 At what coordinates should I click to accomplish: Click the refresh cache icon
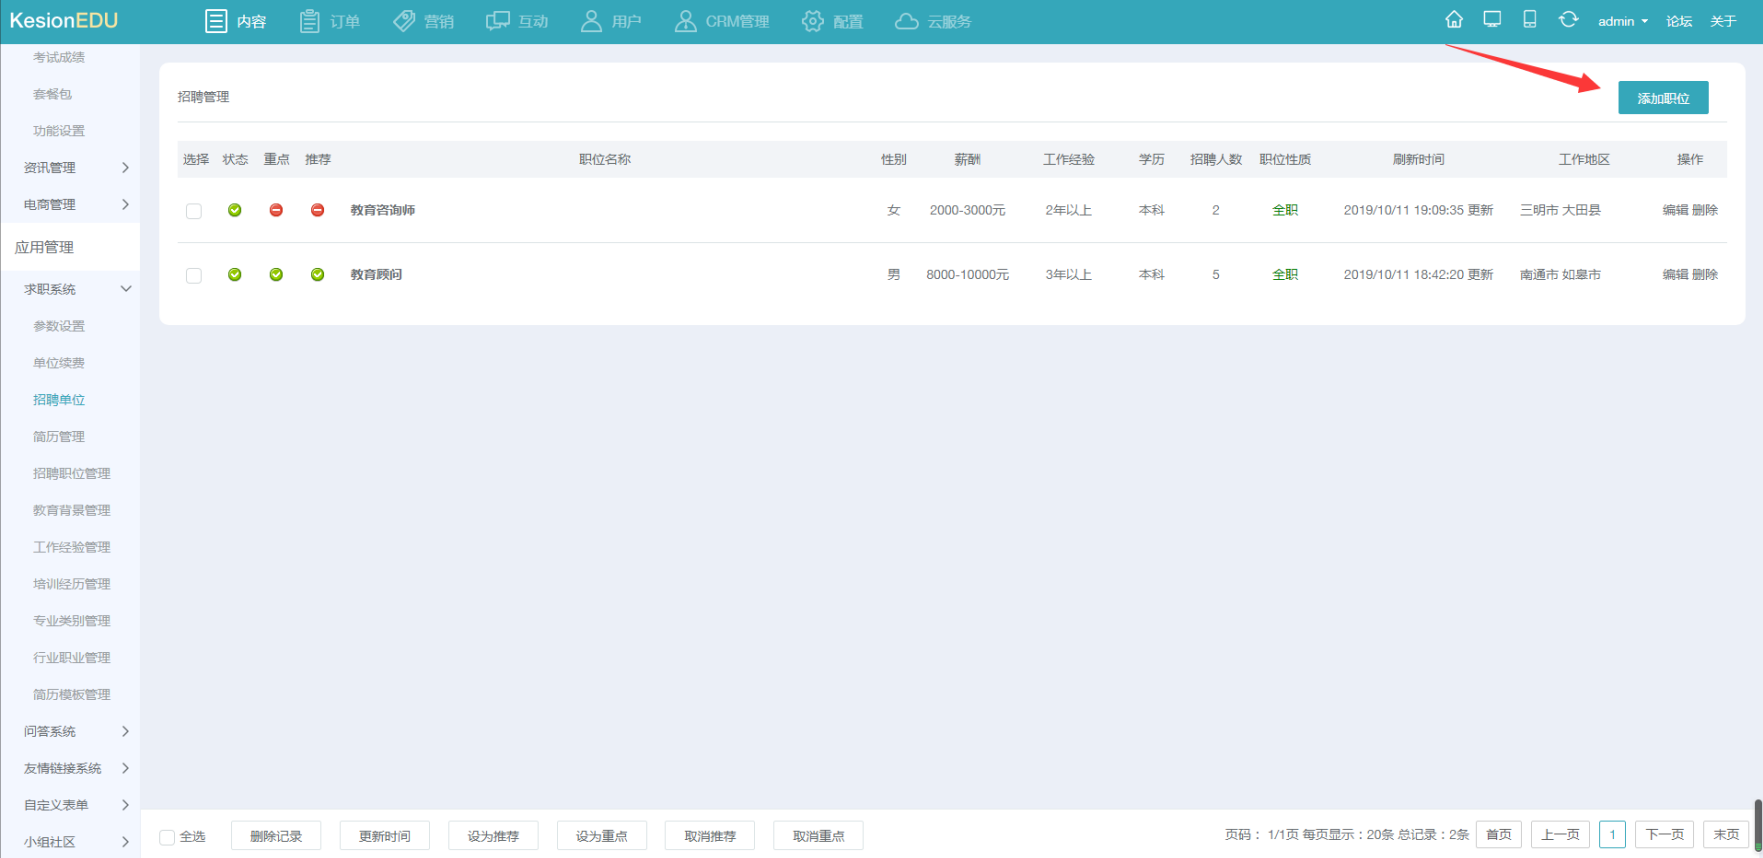click(x=1568, y=20)
